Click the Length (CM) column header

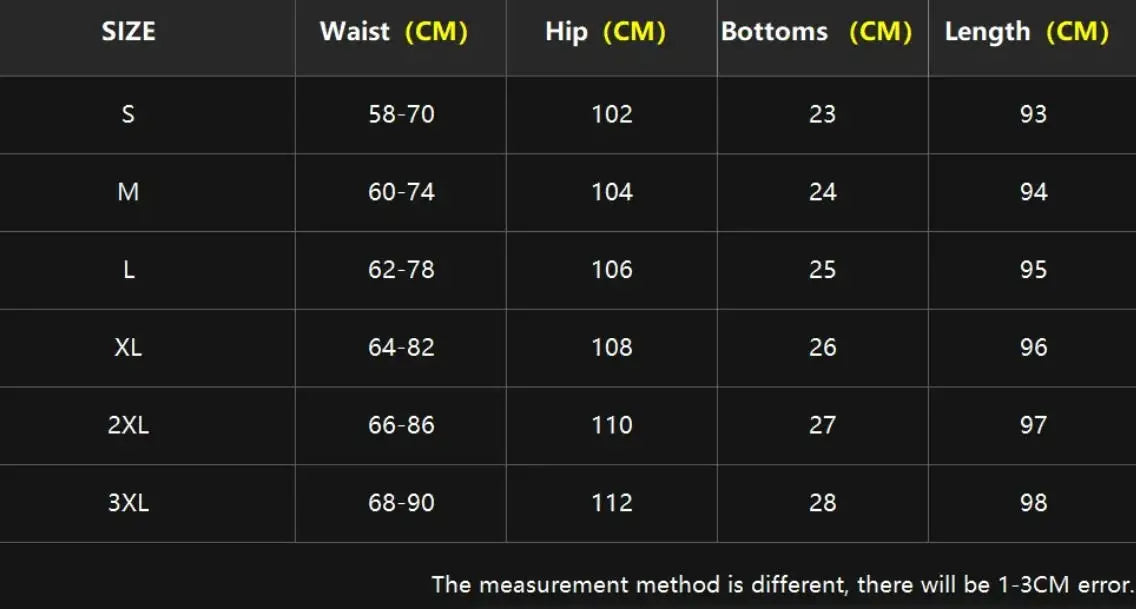pos(1026,32)
